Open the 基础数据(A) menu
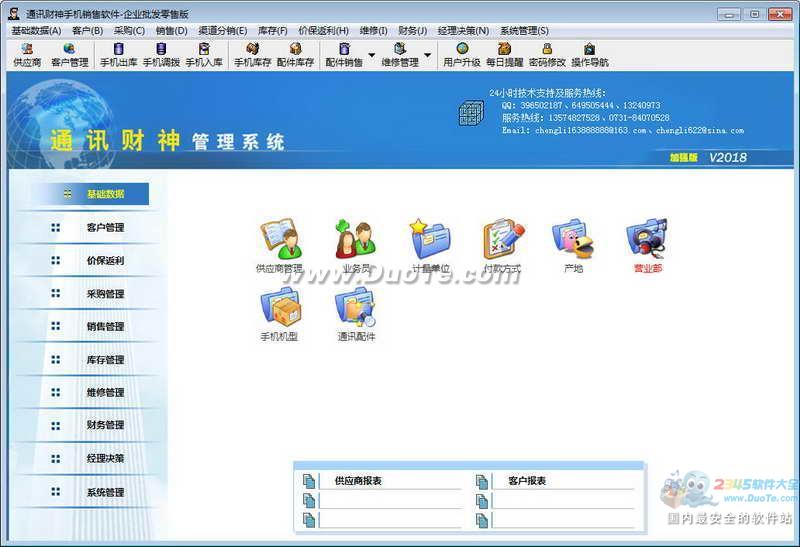The width and height of the screenshot is (800, 547). coord(36,31)
